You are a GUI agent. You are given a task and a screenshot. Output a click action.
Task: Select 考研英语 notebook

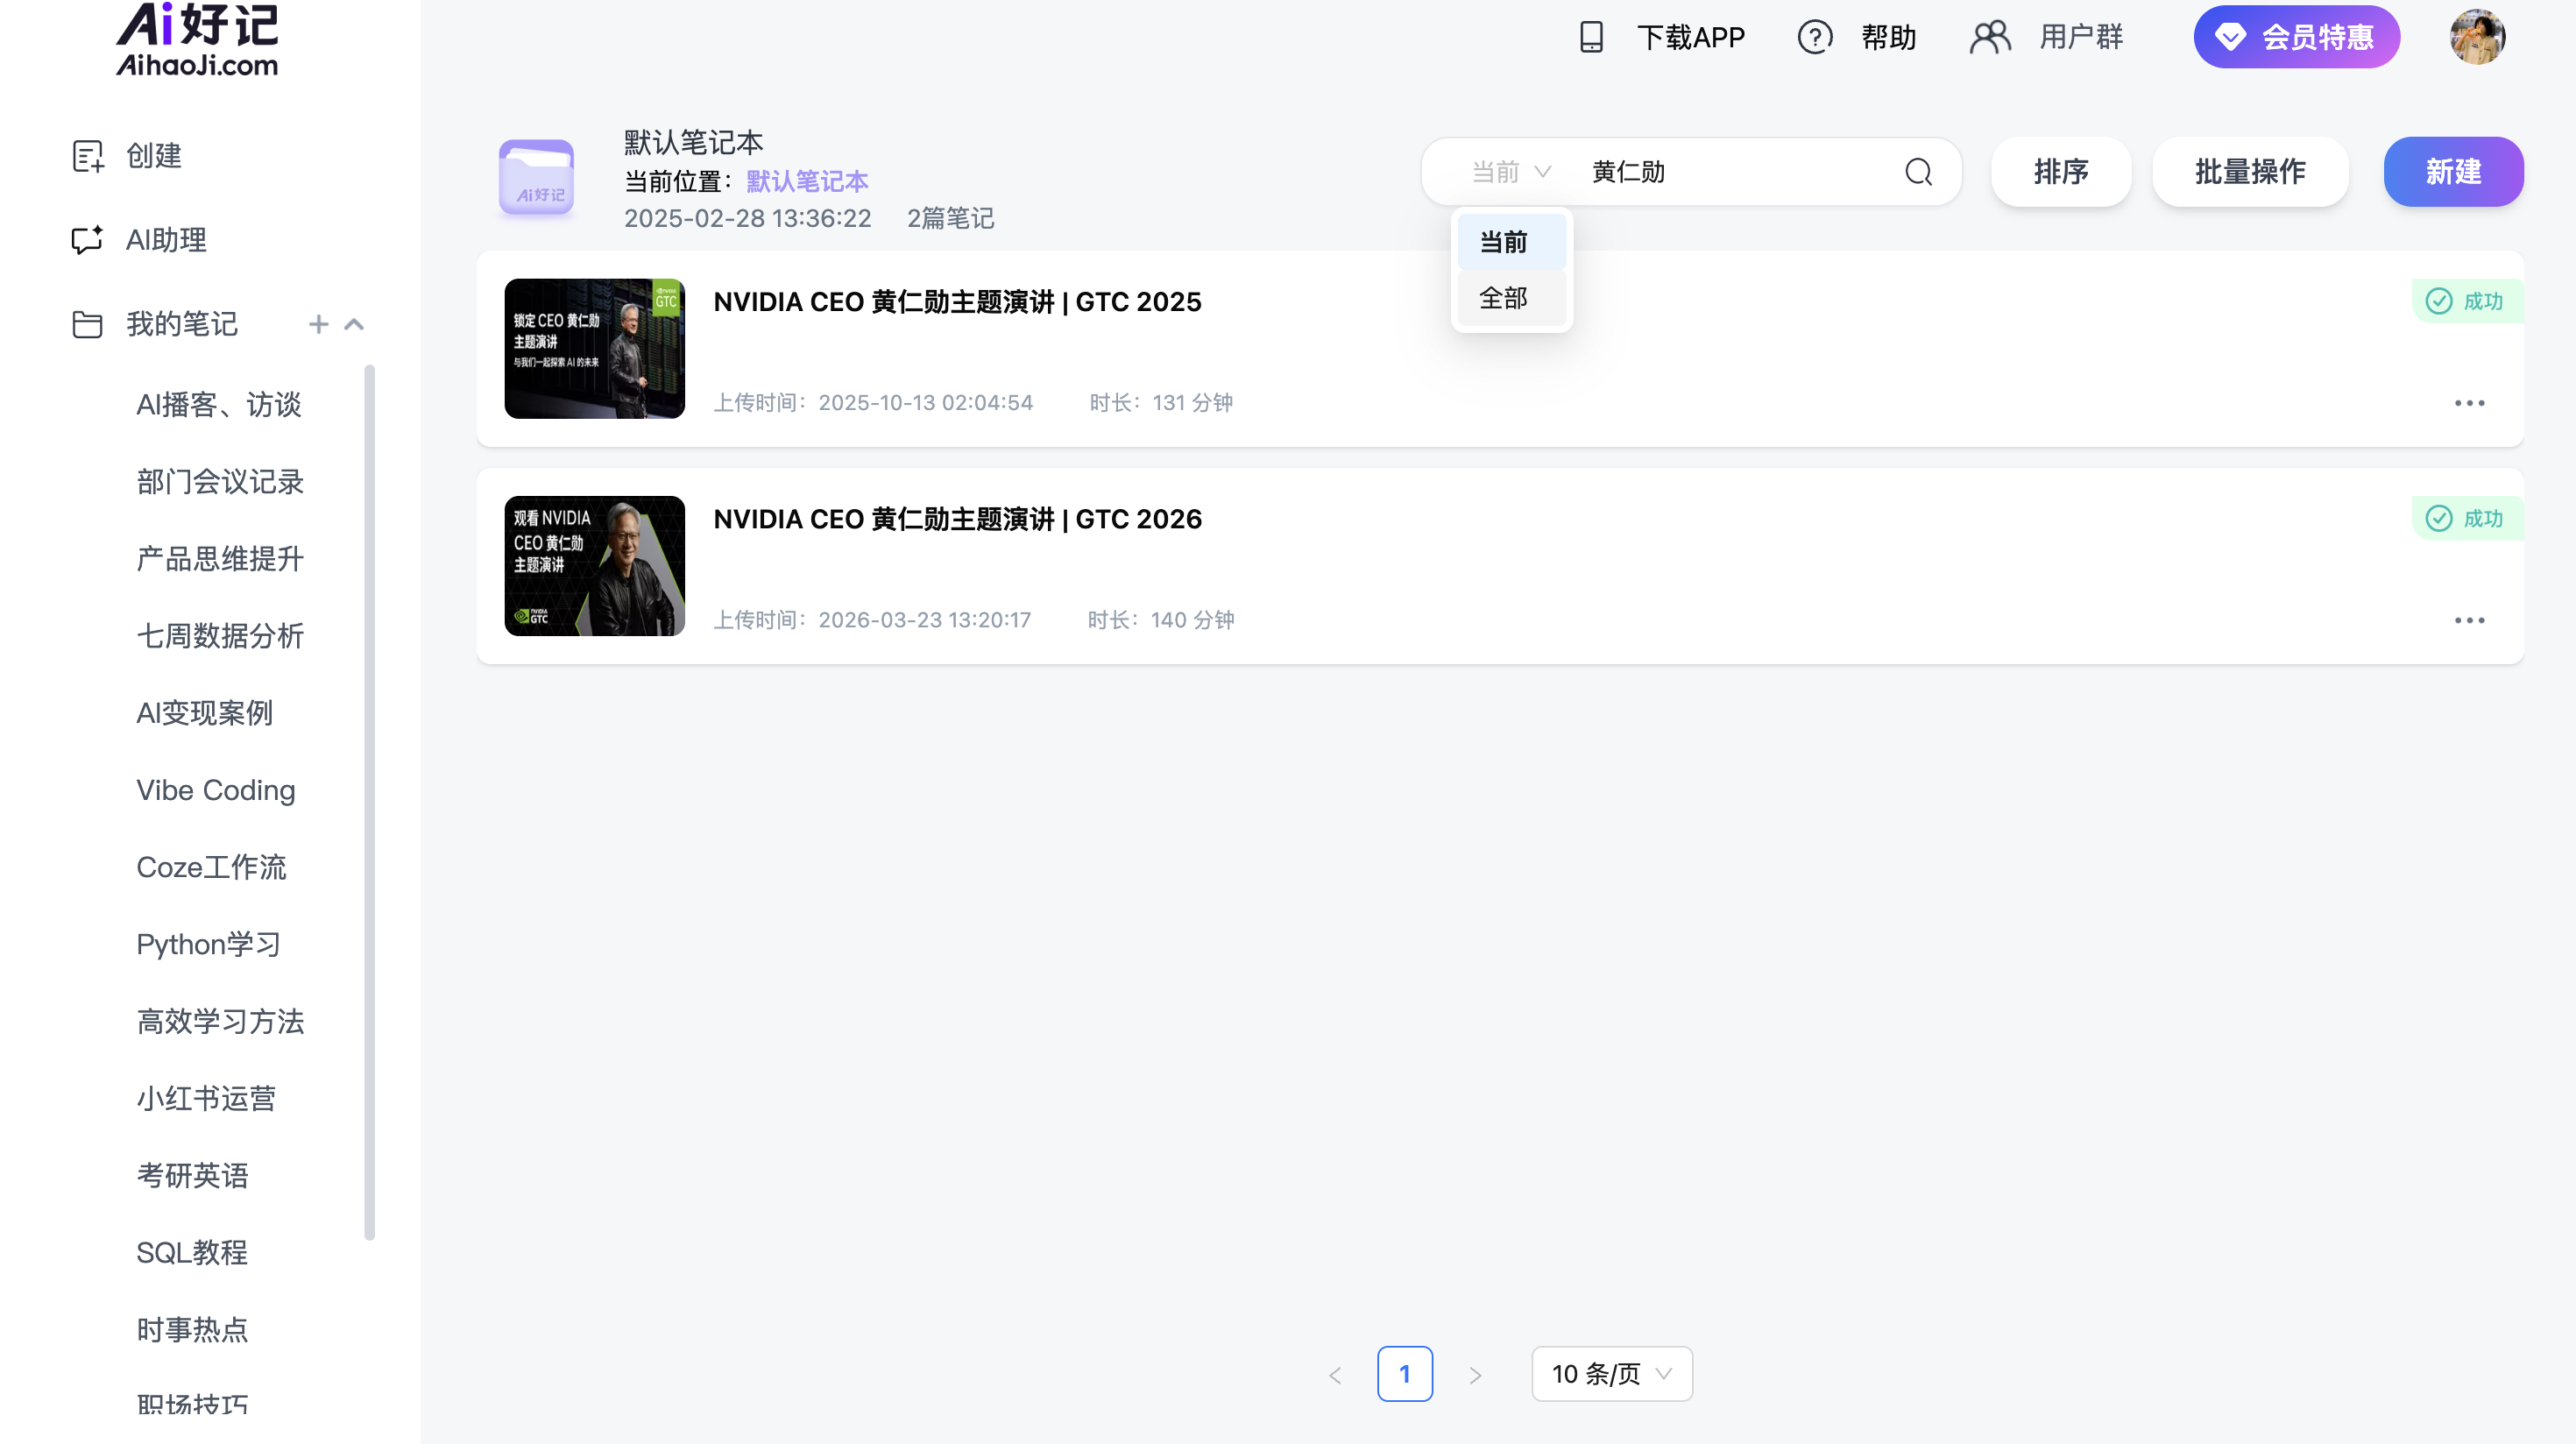[x=192, y=1175]
